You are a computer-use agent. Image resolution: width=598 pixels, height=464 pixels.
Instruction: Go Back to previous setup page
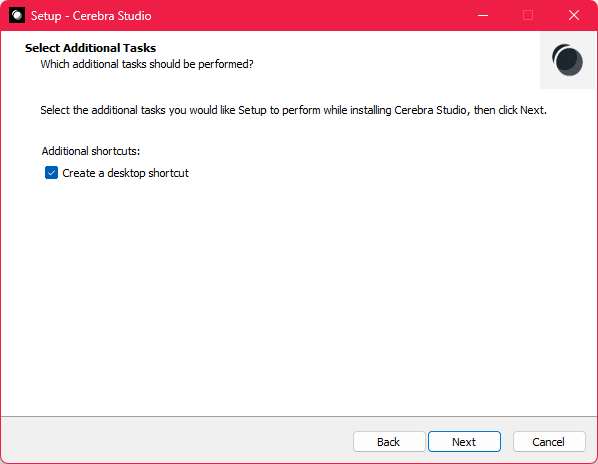point(389,442)
